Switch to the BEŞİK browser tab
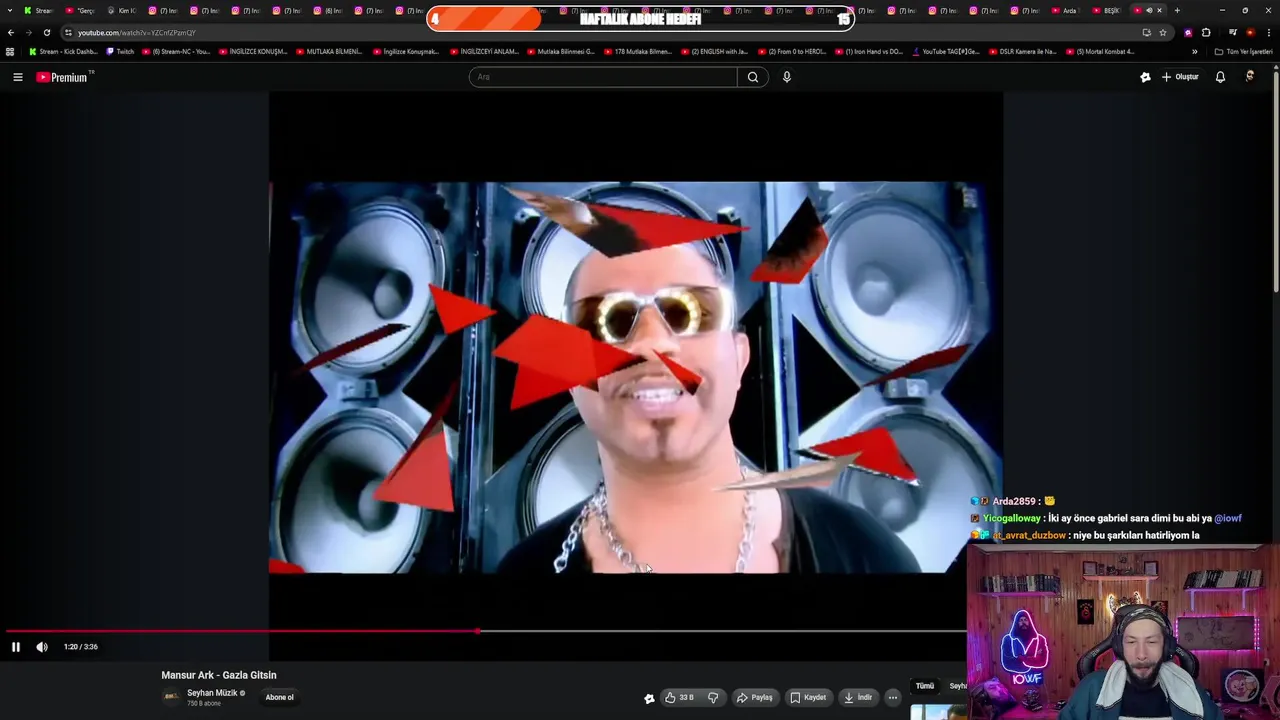Screen dimensions: 1280x720 1106,10
